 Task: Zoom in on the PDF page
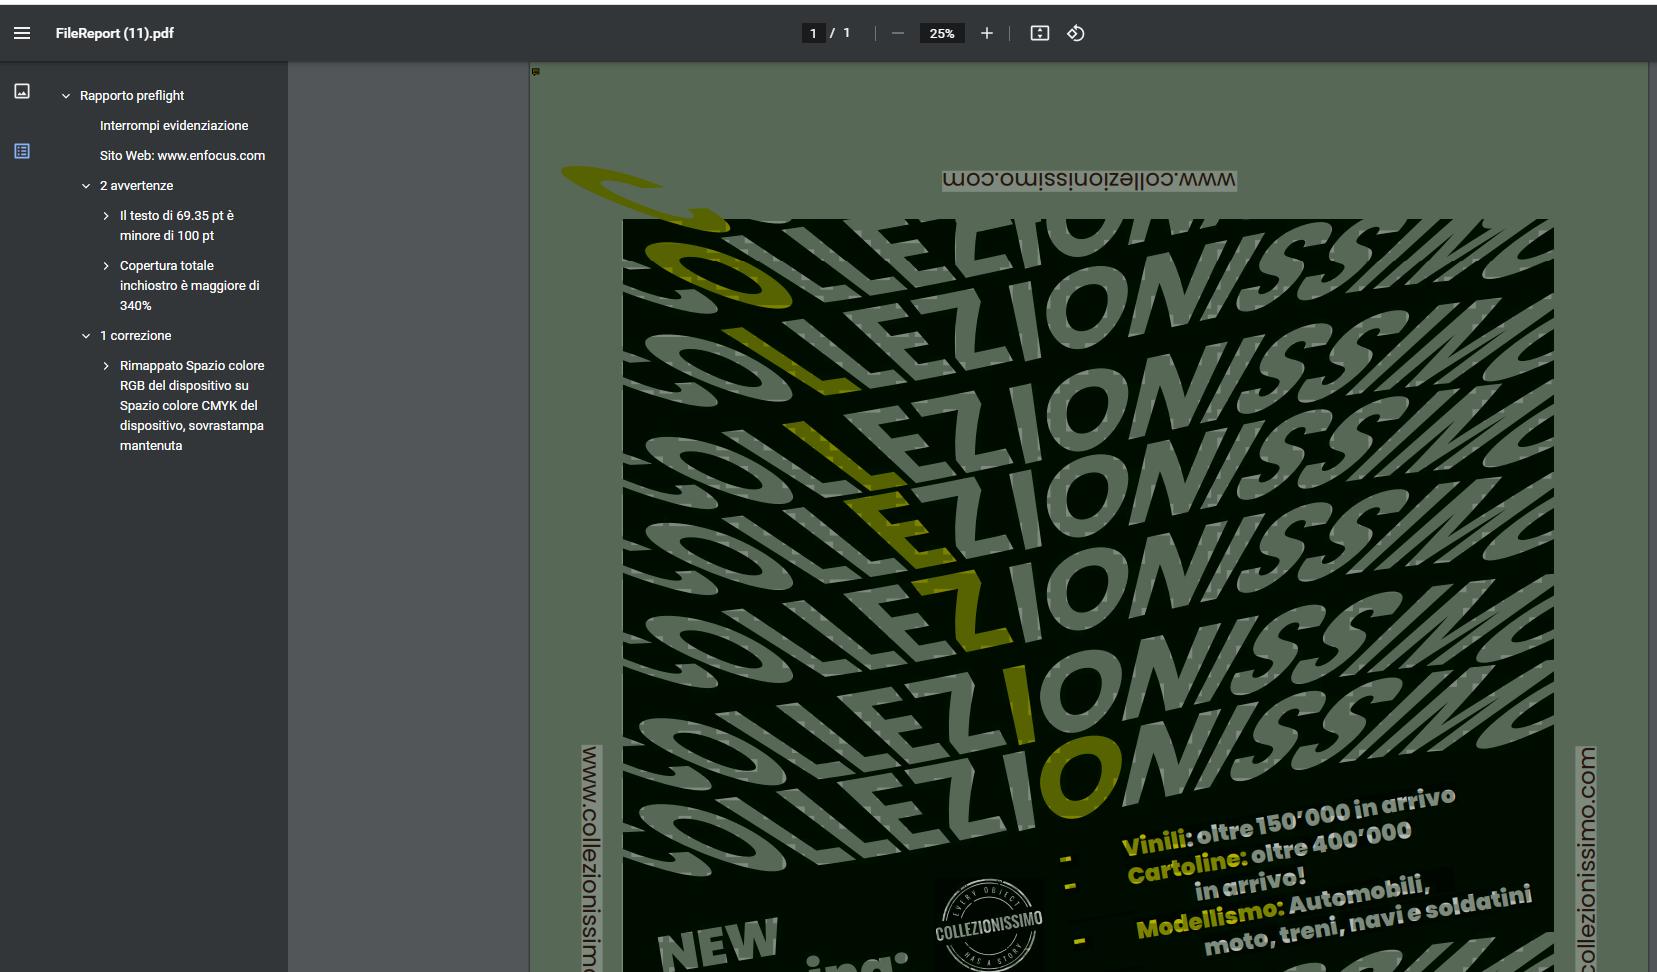point(987,33)
